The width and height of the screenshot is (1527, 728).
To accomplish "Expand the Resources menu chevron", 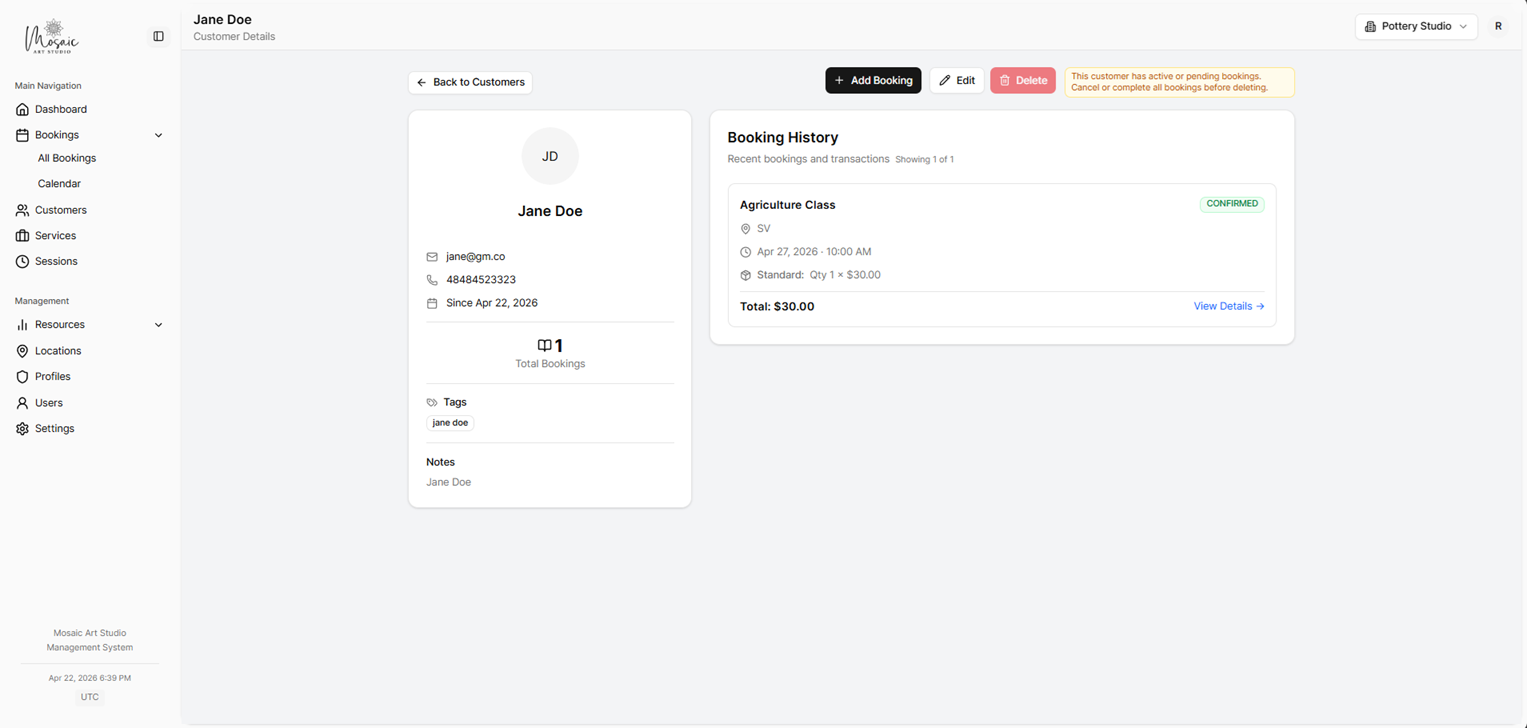I will pos(158,324).
